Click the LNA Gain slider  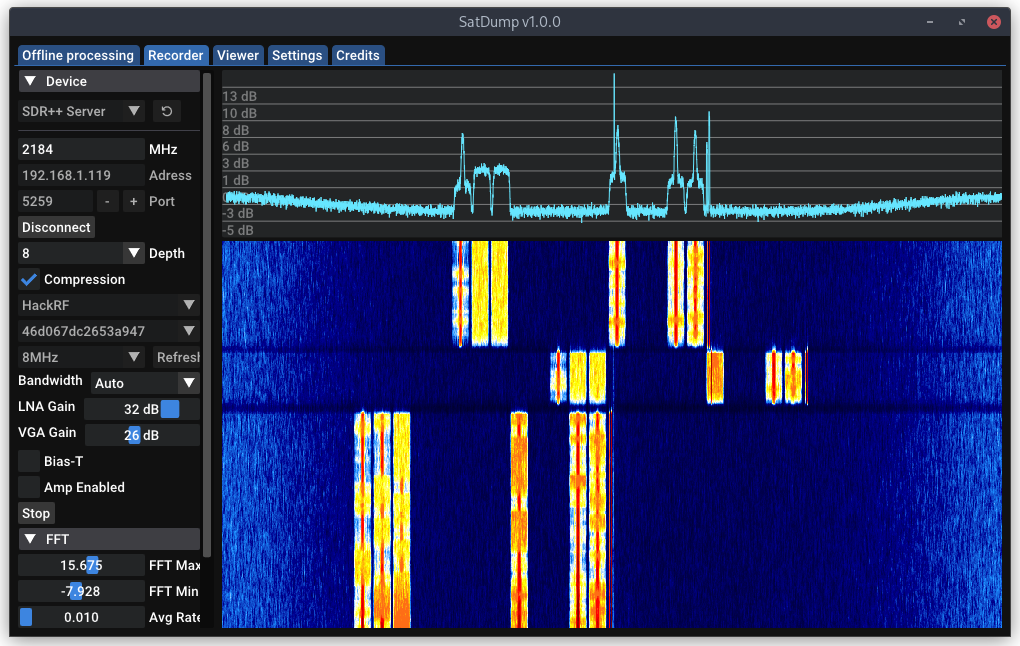point(142,409)
